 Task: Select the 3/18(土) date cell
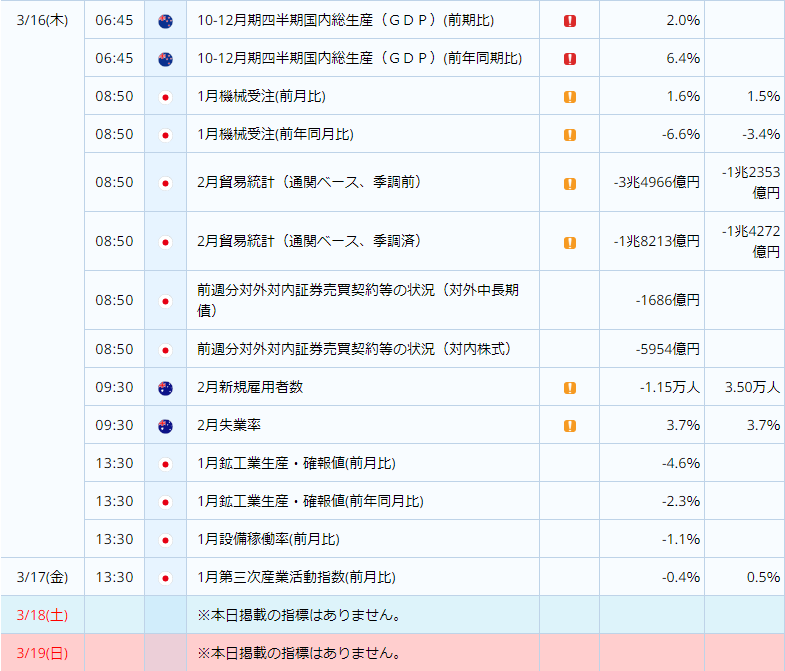click(43, 615)
